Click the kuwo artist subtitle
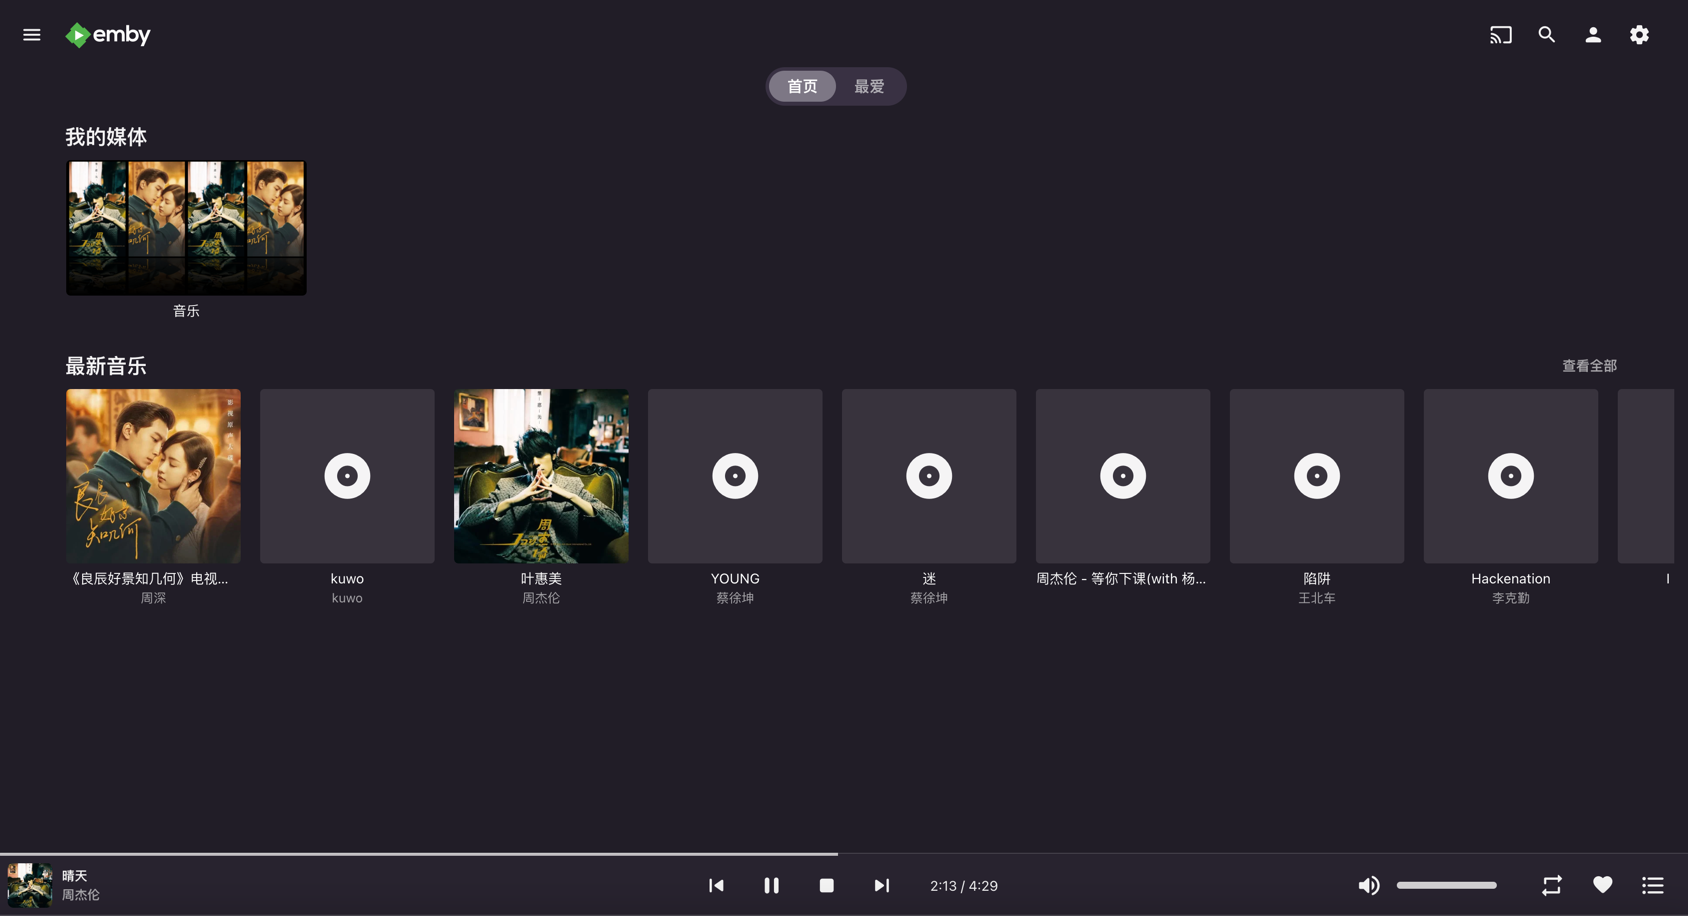The width and height of the screenshot is (1688, 916). [347, 598]
